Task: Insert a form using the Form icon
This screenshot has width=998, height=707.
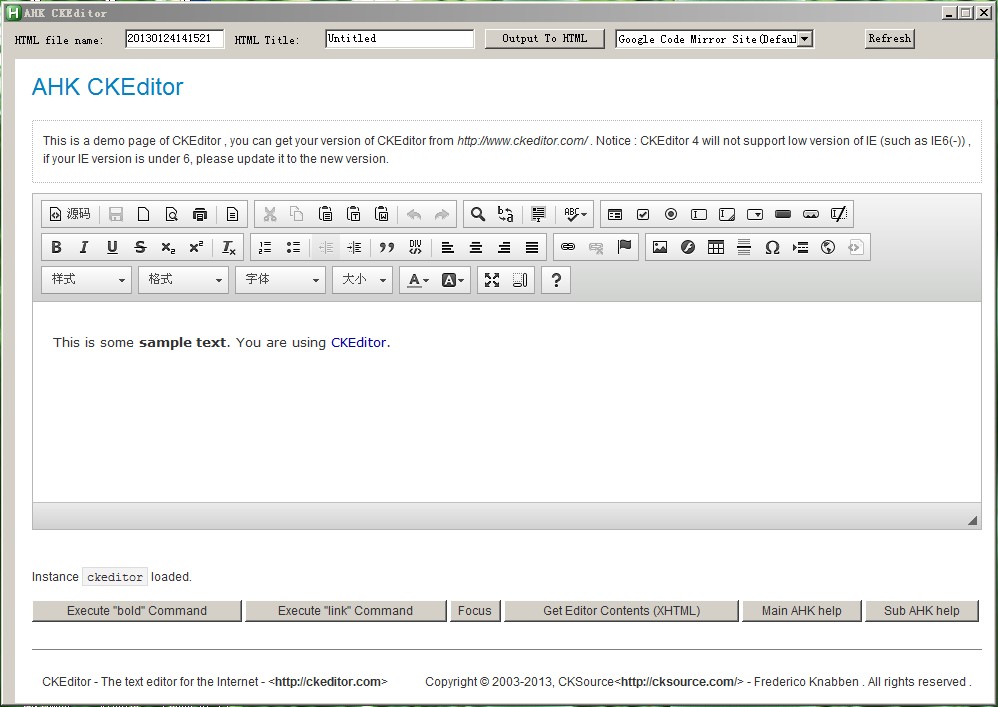Action: [x=615, y=214]
